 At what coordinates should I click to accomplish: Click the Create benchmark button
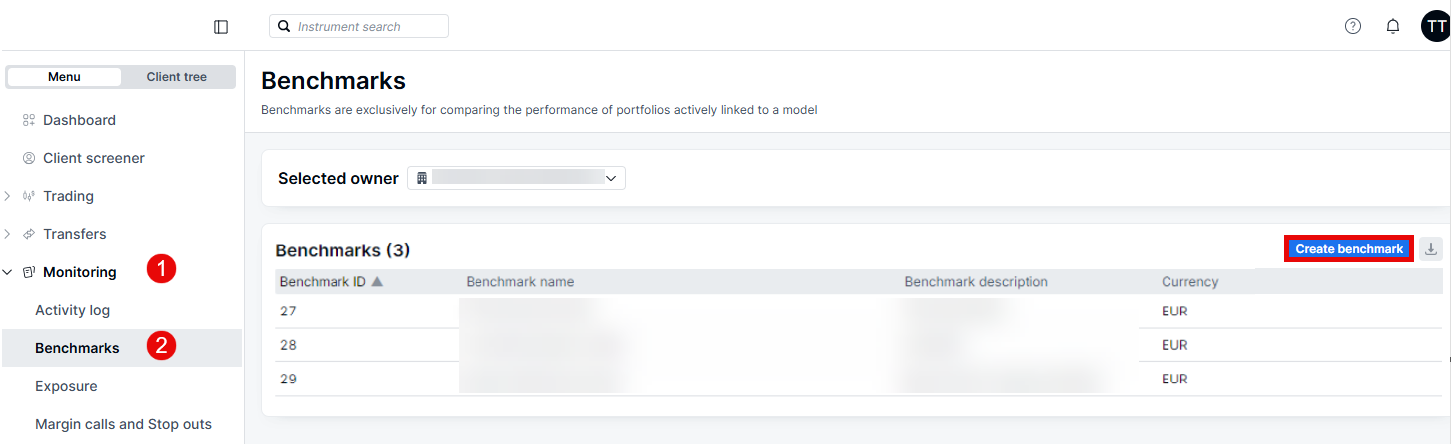[1348, 249]
